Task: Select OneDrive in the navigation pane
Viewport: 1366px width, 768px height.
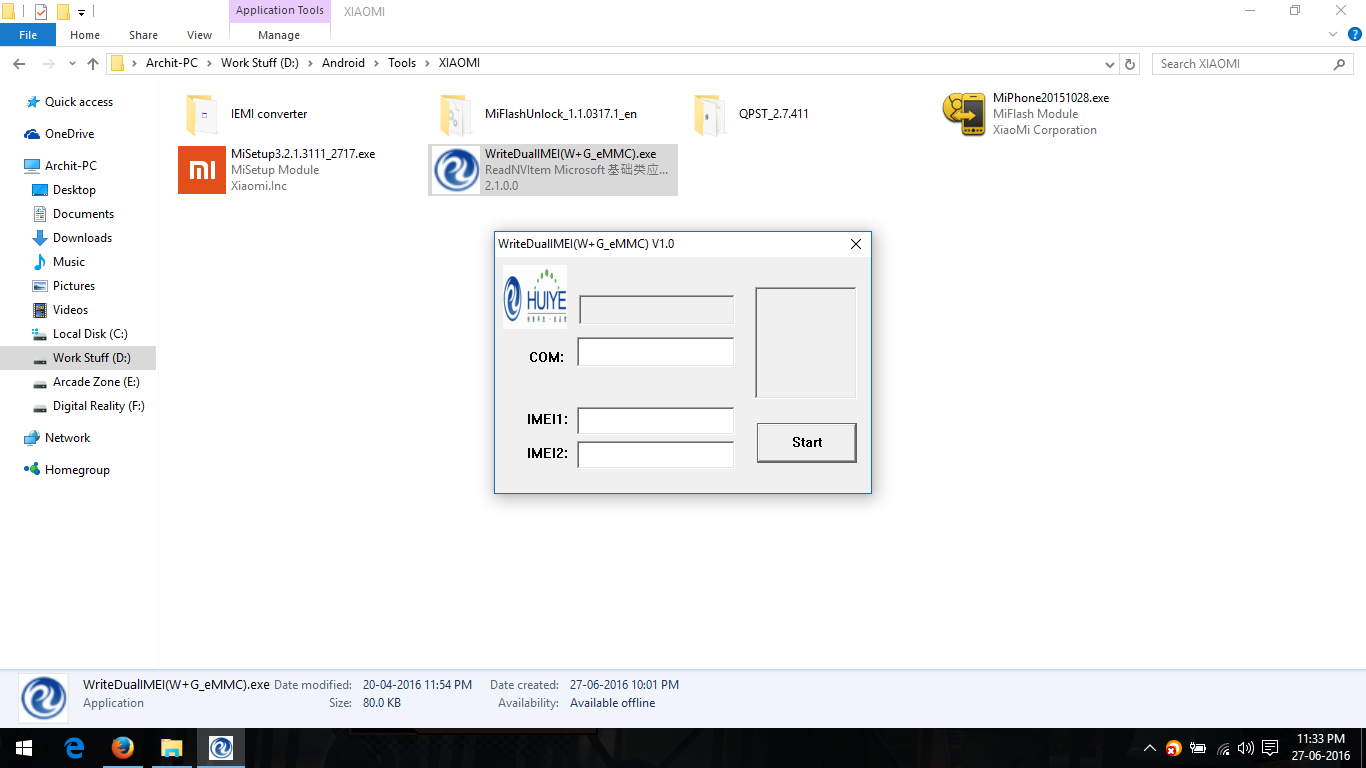Action: click(69, 134)
